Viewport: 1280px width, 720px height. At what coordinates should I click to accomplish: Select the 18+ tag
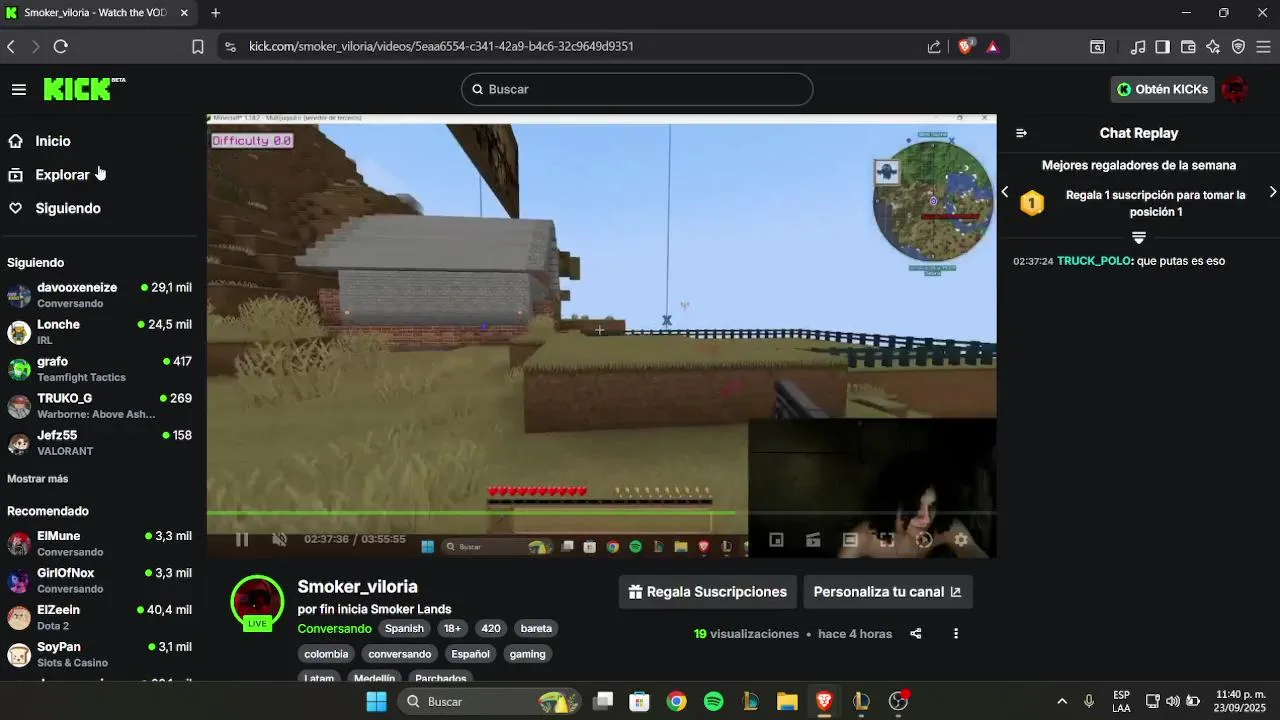click(452, 629)
